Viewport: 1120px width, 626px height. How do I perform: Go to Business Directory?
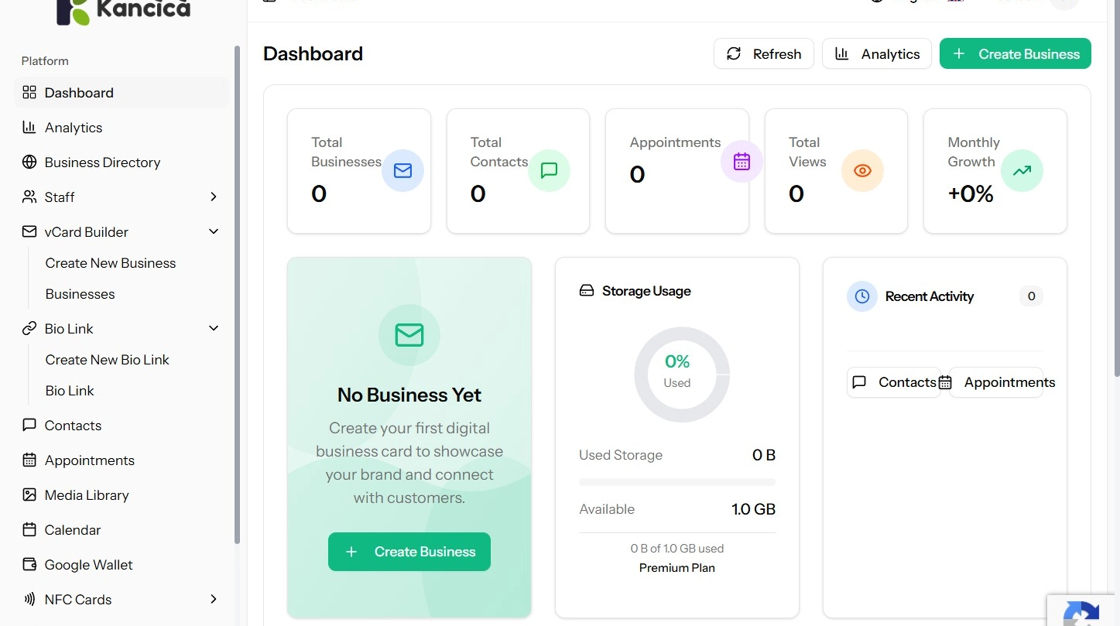[x=121, y=162]
